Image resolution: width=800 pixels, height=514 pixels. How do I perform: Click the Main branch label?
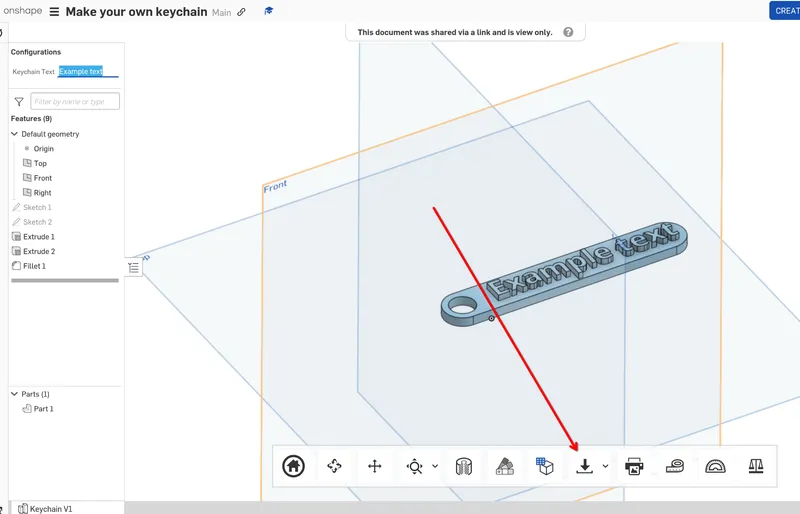click(221, 12)
